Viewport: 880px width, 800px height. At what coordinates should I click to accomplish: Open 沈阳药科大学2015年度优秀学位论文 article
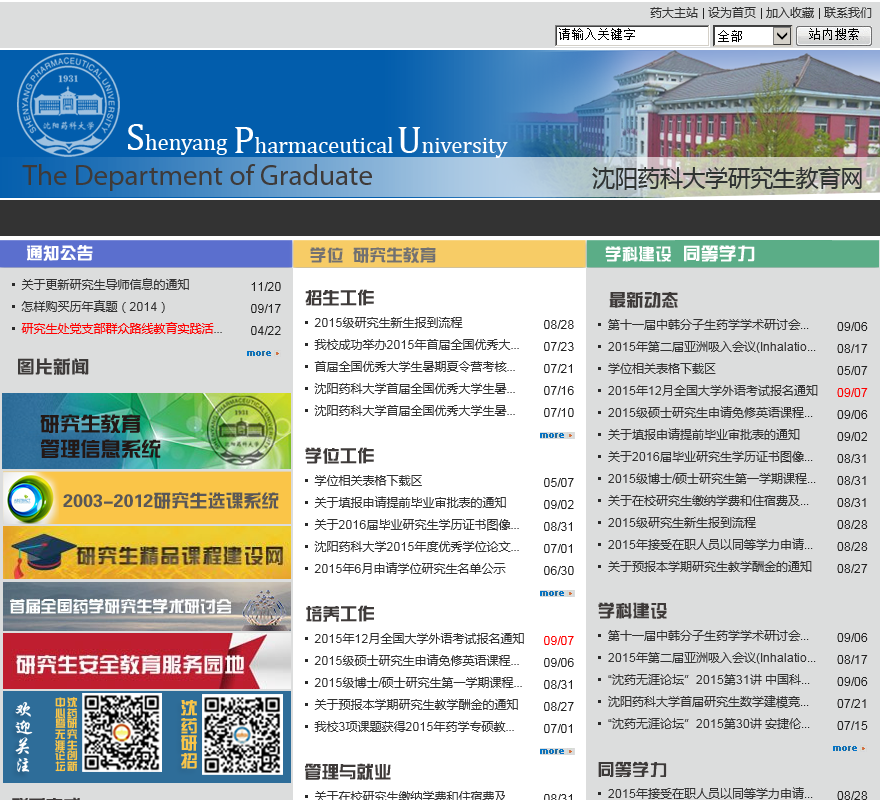pyautogui.click(x=416, y=546)
